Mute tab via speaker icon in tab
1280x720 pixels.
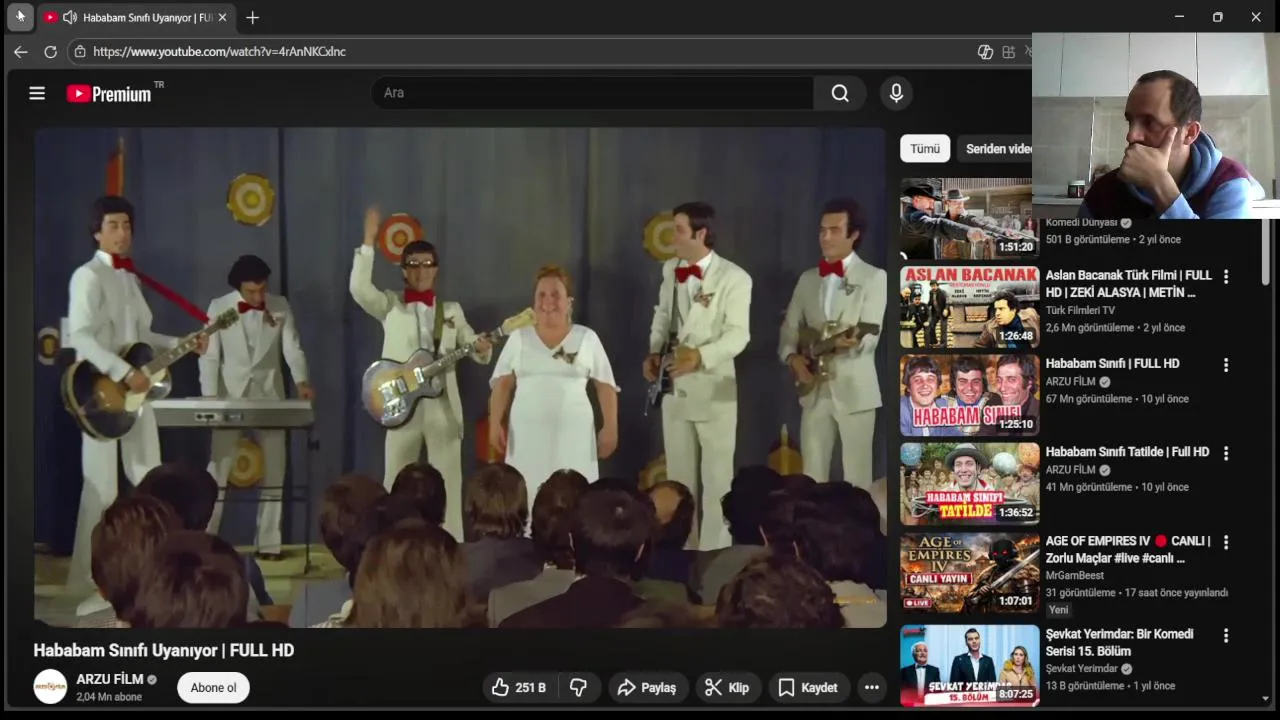69,17
